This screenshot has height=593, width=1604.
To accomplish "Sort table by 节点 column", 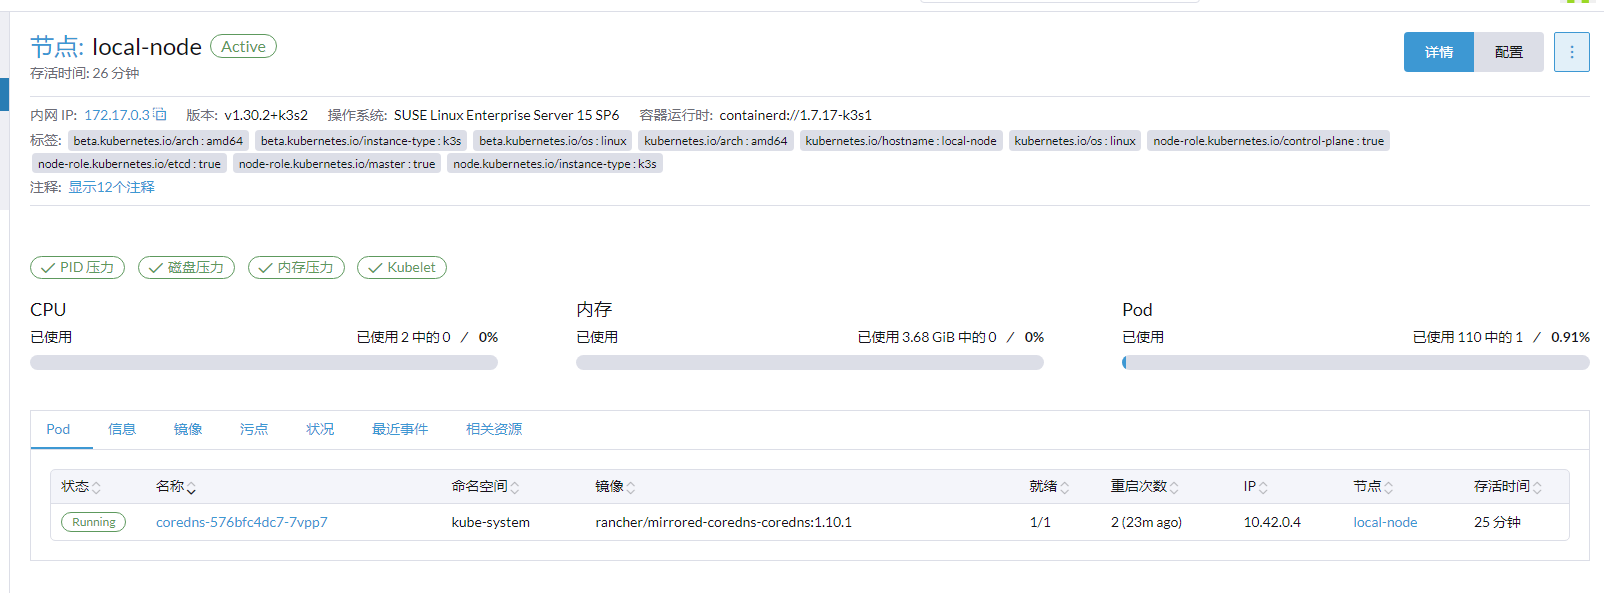I will tap(1372, 487).
